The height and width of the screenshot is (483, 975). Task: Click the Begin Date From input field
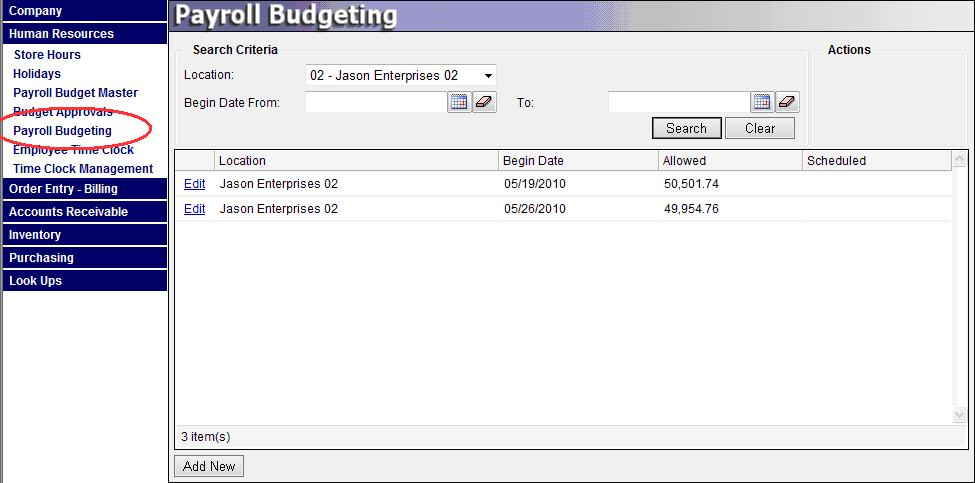tap(375, 102)
